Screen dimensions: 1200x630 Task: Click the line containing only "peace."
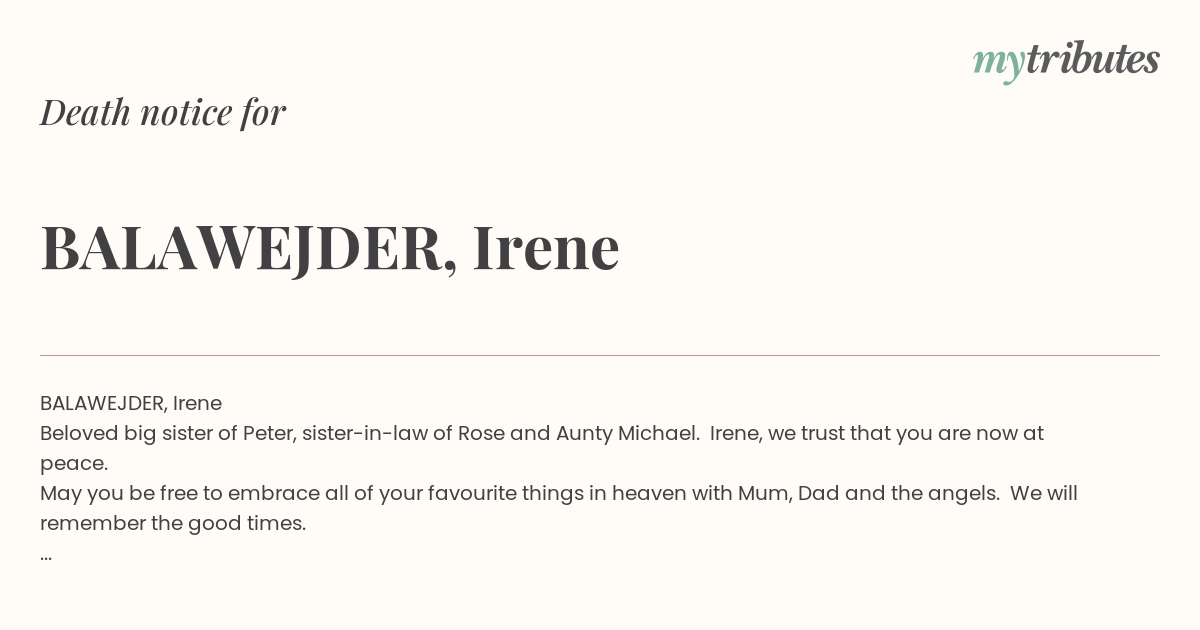click(74, 464)
